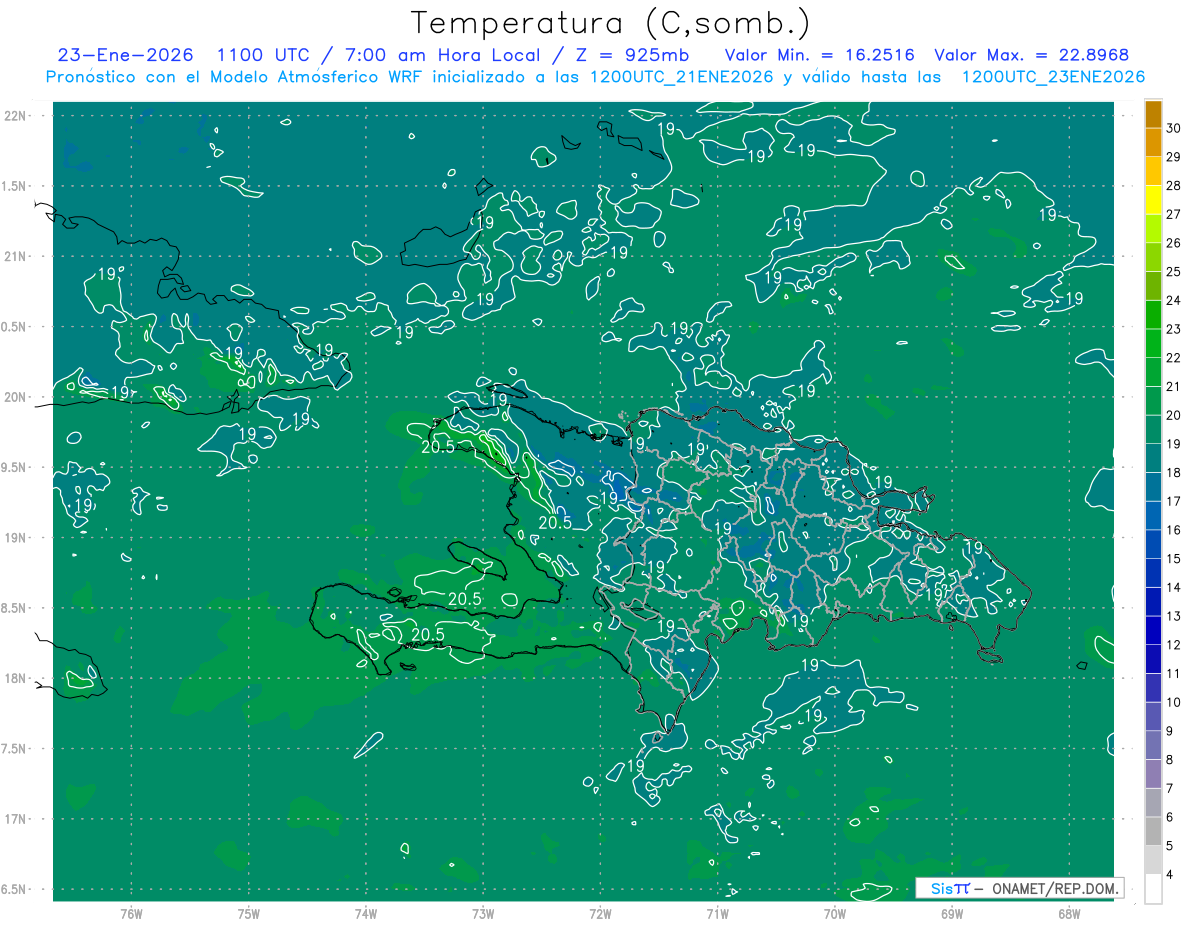Click the '21N' latitude axis label
1200x927 pixels.
click(15, 256)
